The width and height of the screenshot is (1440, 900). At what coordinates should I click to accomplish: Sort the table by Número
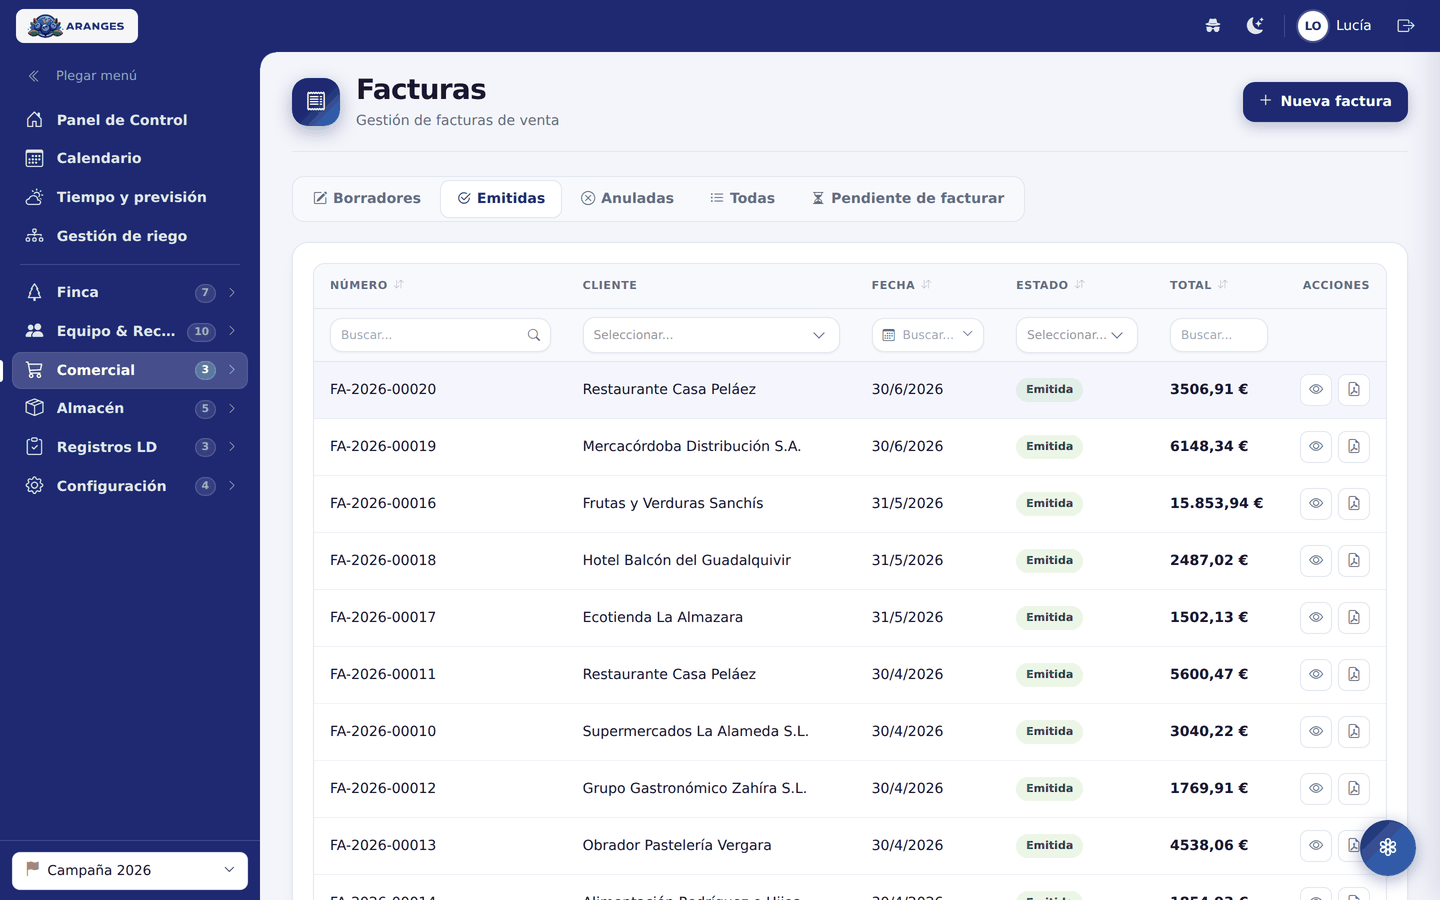[399, 285]
